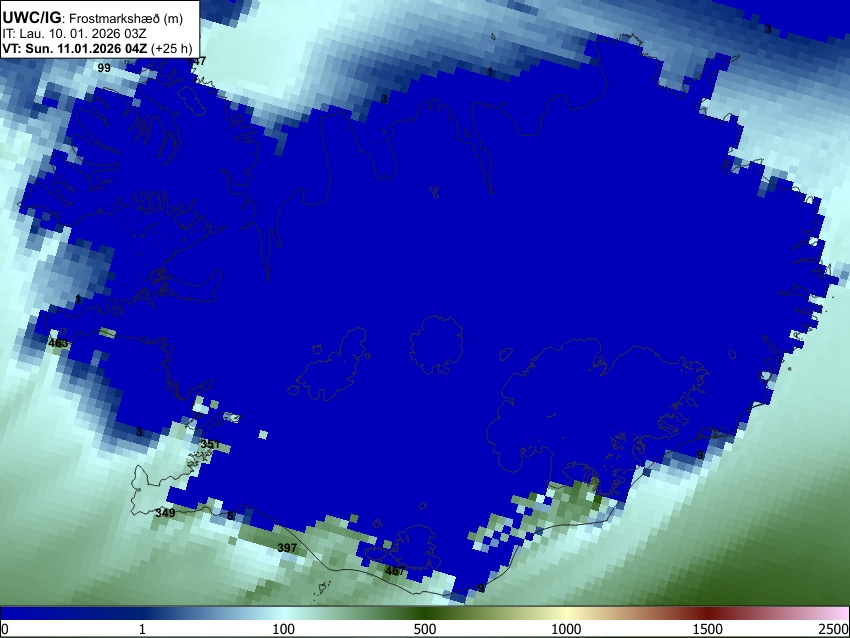Image resolution: width=850 pixels, height=638 pixels.
Task: Select the map value label '349'
Action: pos(165,513)
